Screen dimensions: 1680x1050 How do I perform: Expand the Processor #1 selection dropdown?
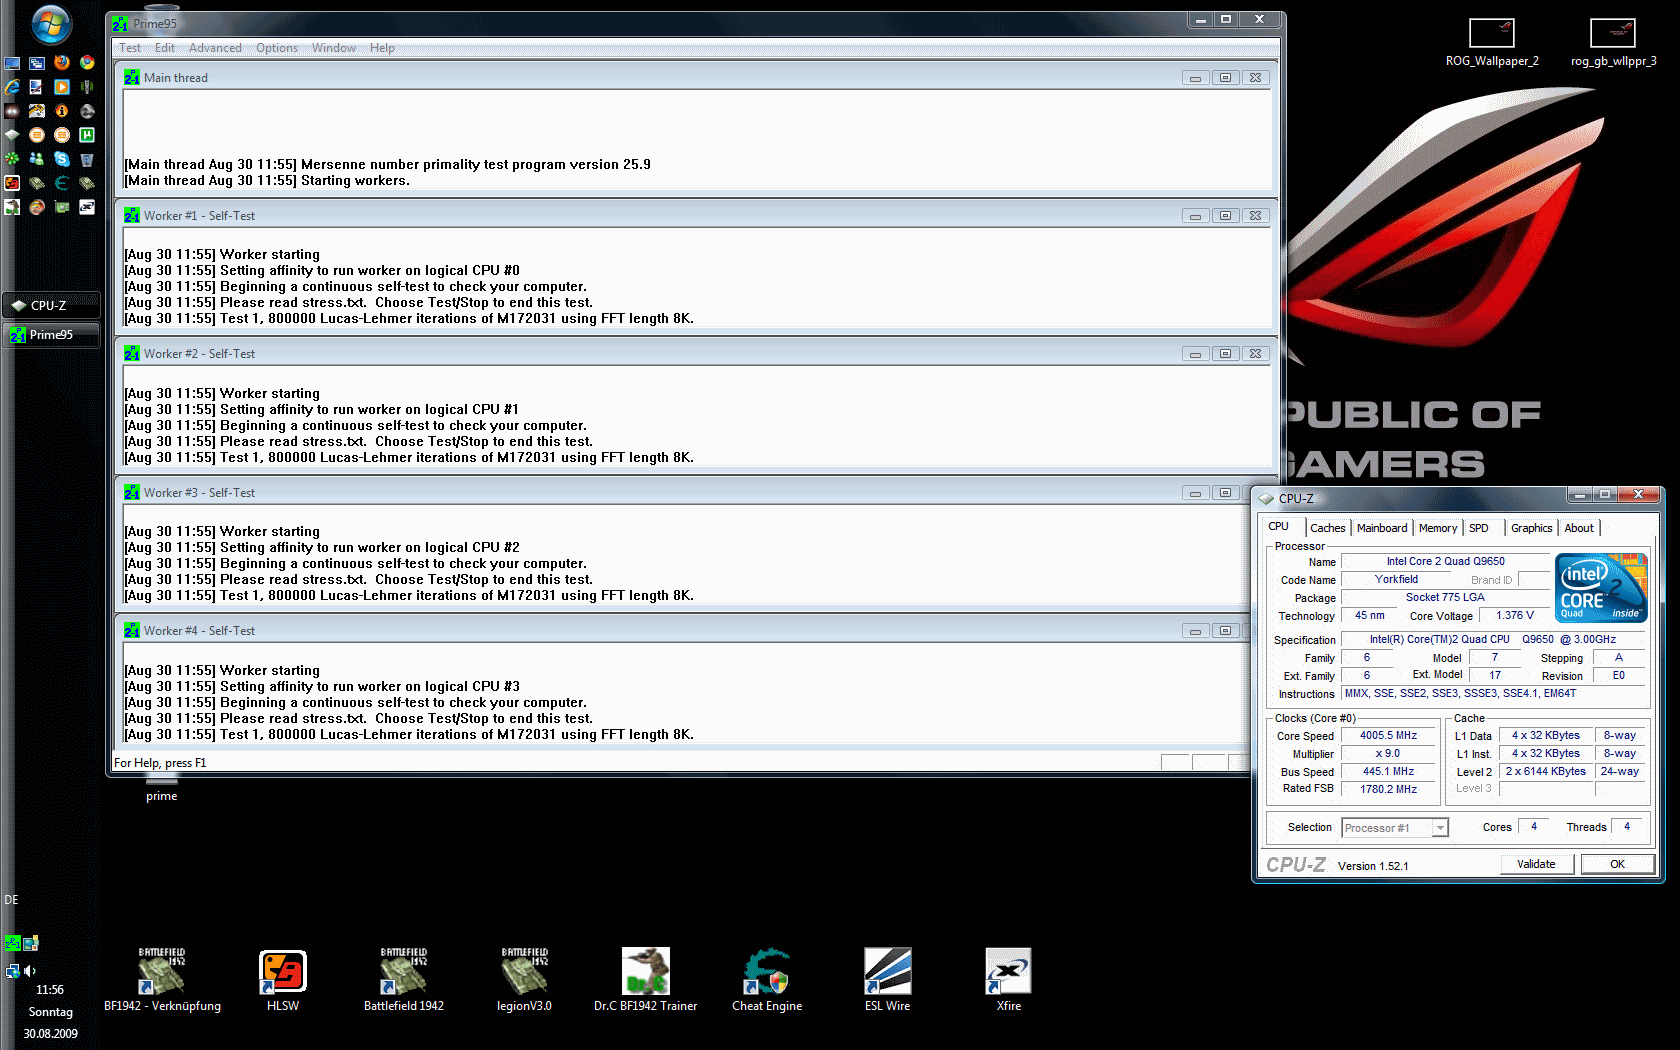[x=1440, y=828]
